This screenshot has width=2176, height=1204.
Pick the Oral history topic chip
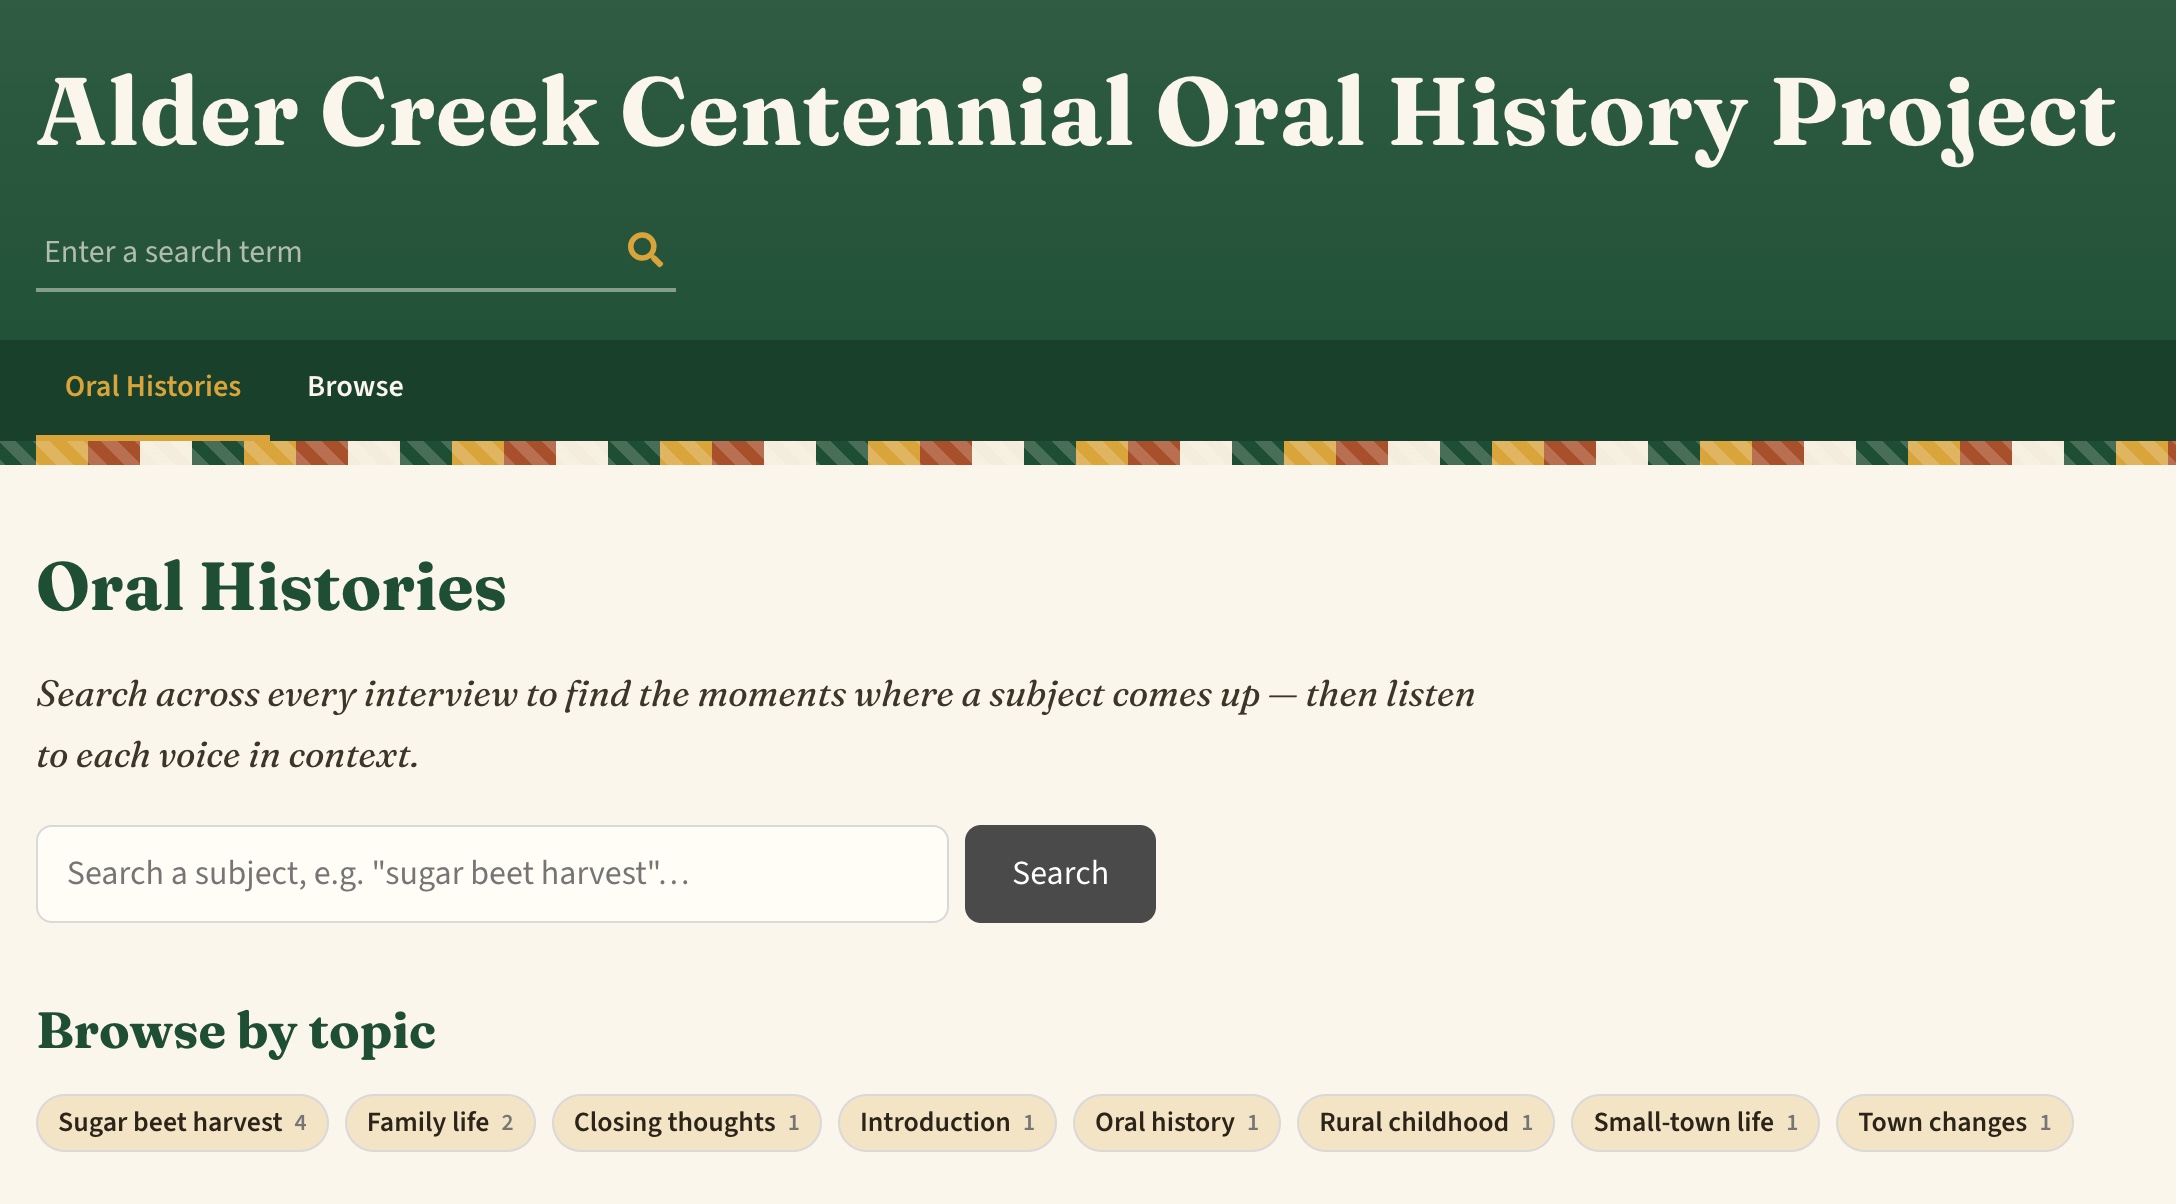pyautogui.click(x=1176, y=1122)
